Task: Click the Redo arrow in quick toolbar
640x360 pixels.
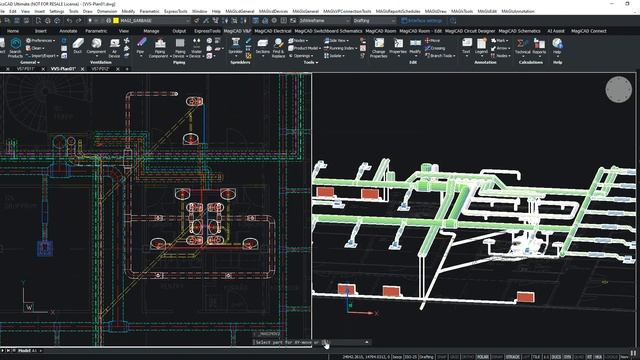Action: click(x=78, y=20)
